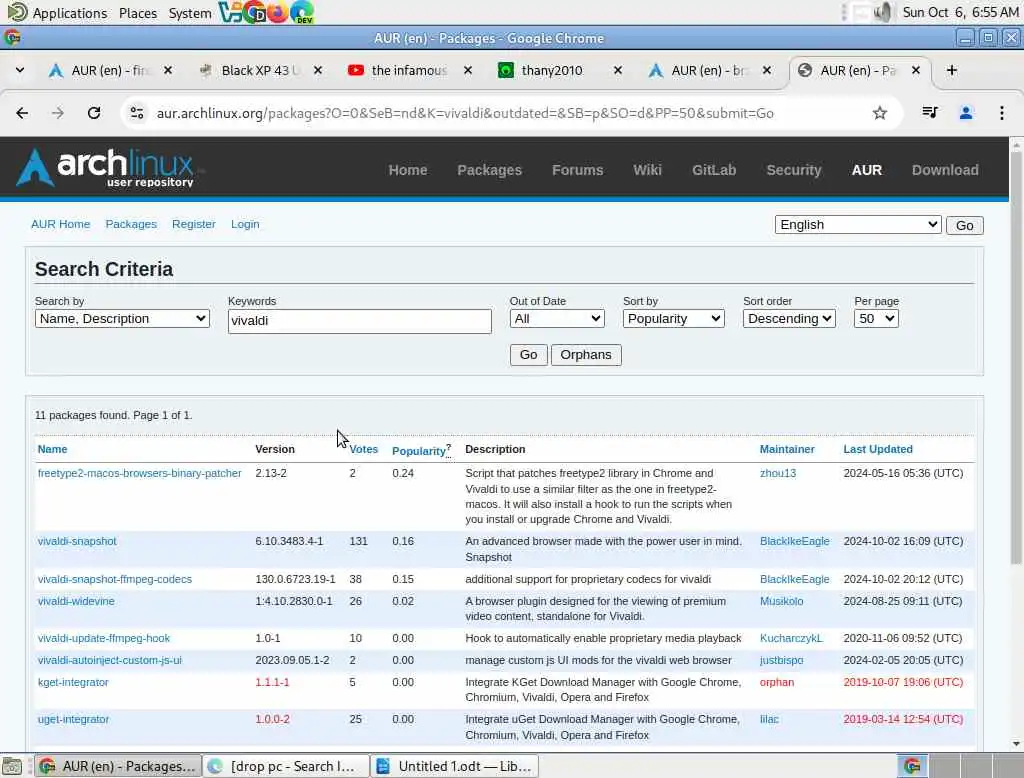View site information icon in address bar
This screenshot has height=778, width=1024.
(x=136, y=113)
